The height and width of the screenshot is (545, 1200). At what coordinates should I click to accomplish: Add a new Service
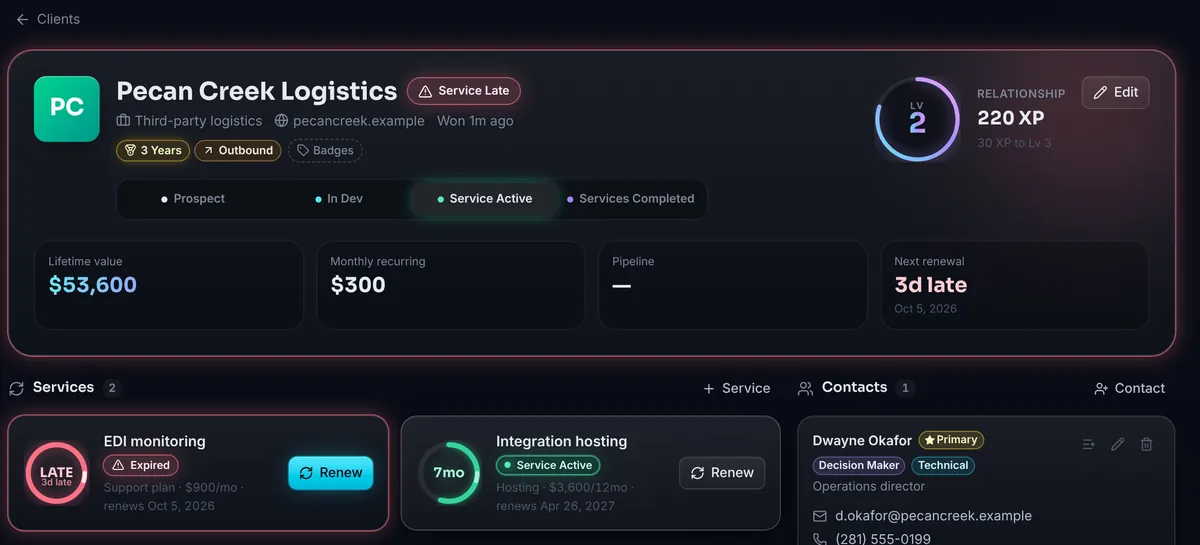736,388
